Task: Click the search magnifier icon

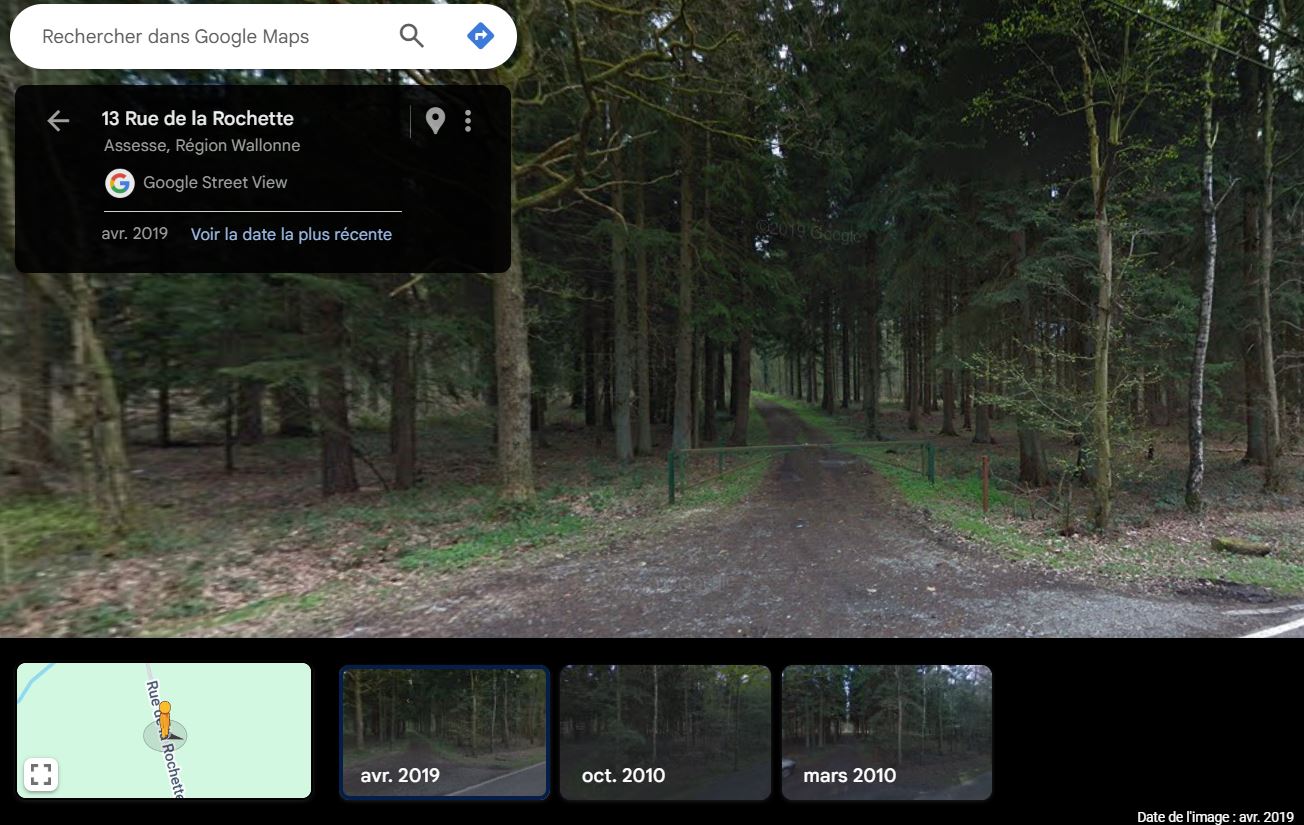Action: coord(411,36)
